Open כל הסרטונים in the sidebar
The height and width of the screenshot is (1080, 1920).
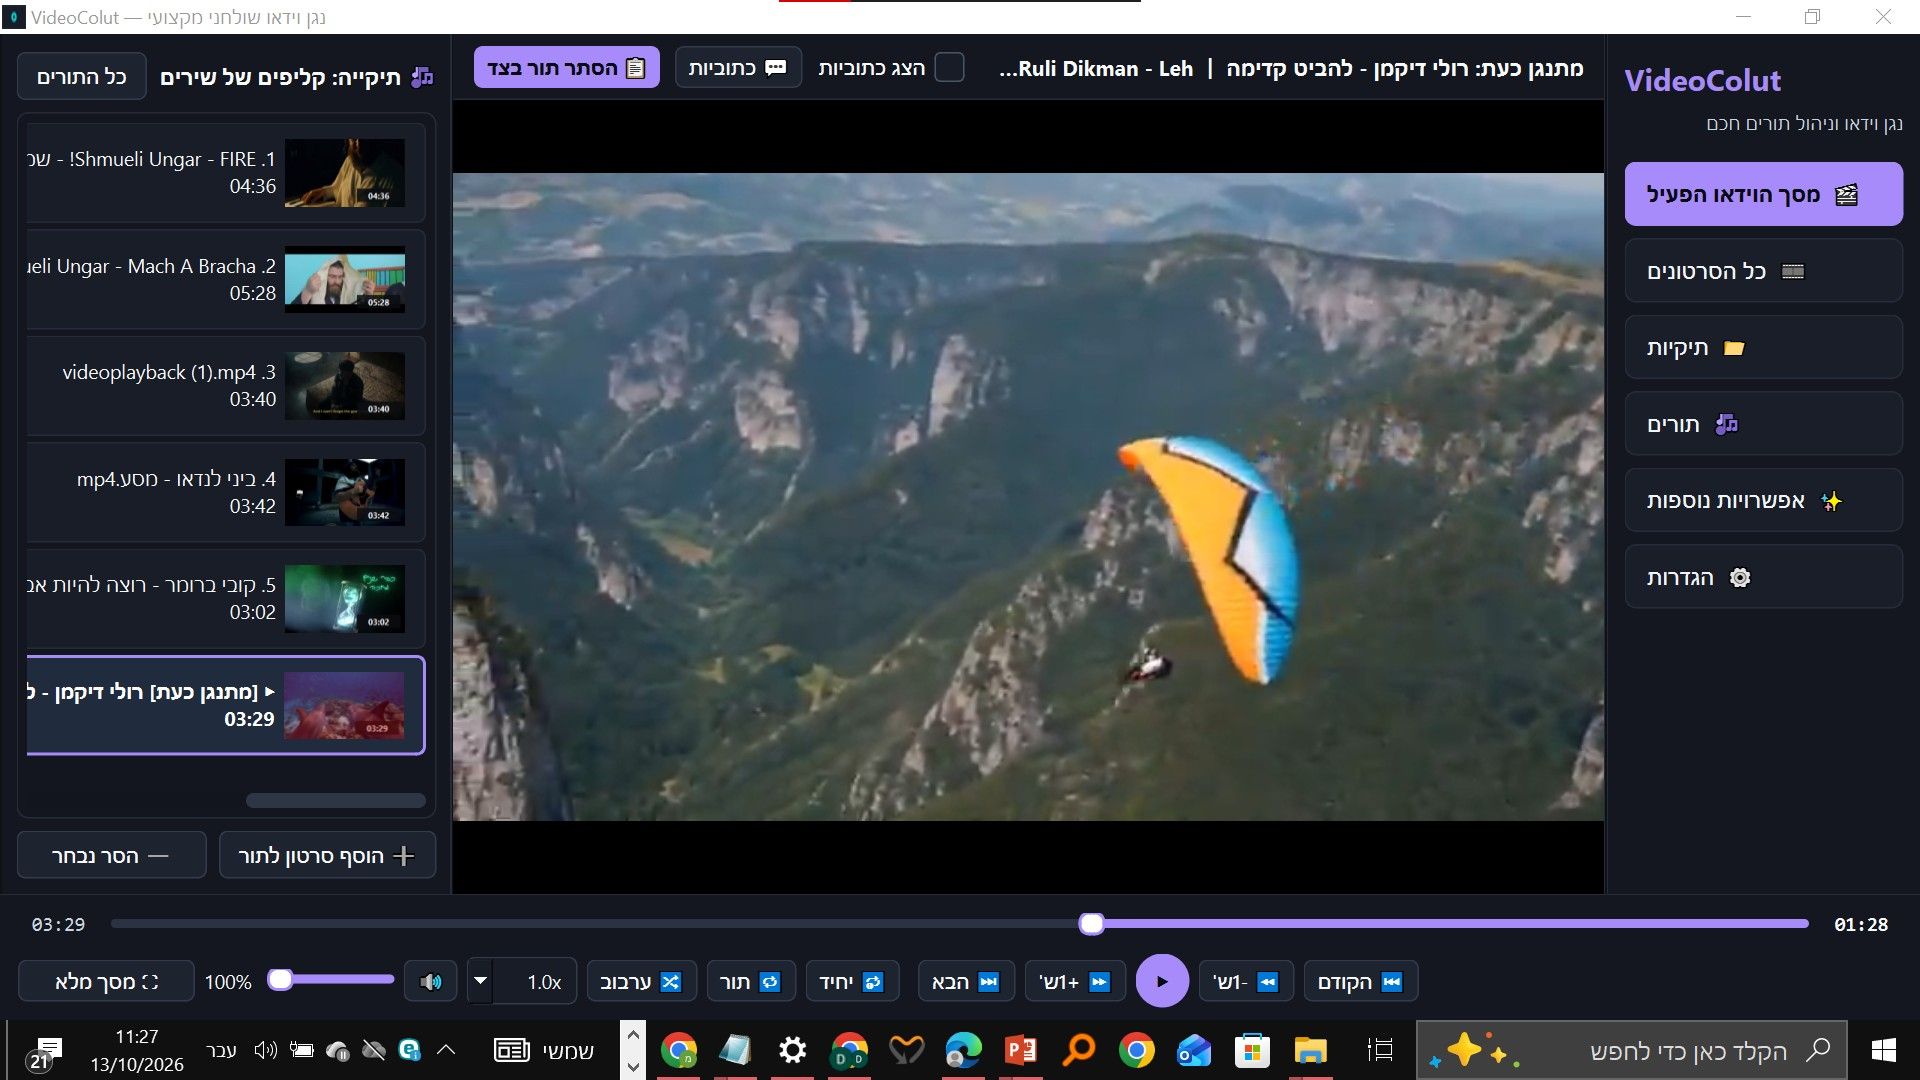1763,271
